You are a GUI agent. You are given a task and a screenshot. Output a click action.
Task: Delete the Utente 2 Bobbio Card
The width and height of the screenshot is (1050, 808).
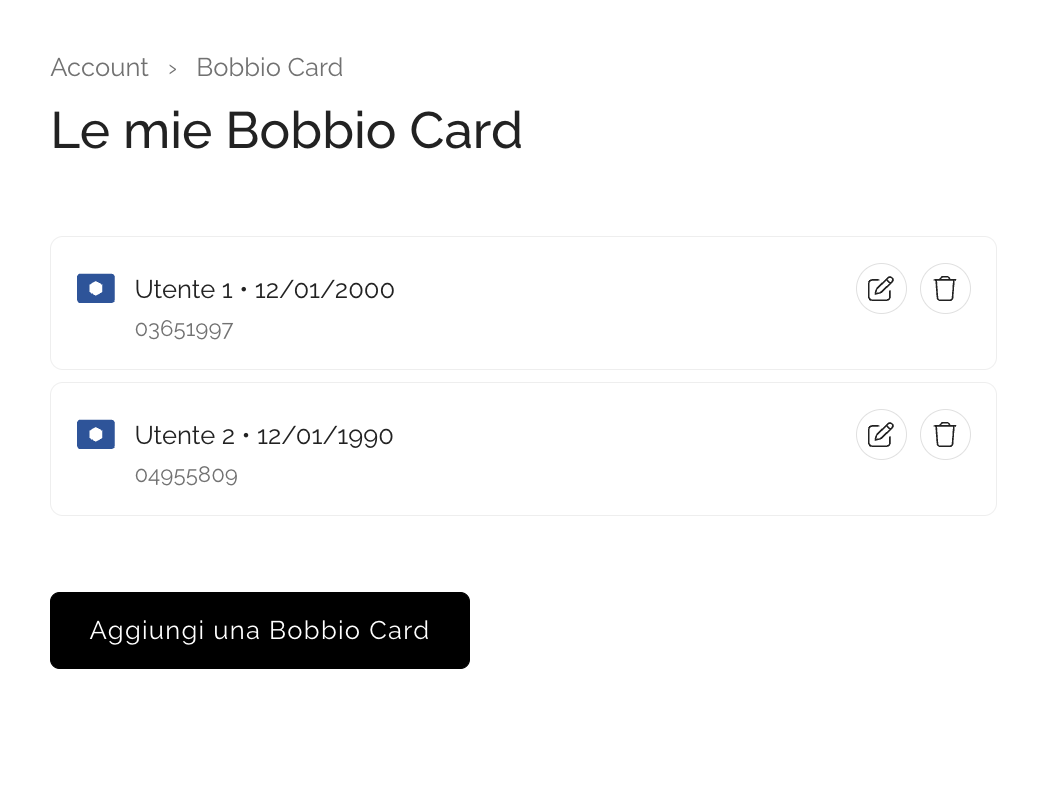pos(945,435)
